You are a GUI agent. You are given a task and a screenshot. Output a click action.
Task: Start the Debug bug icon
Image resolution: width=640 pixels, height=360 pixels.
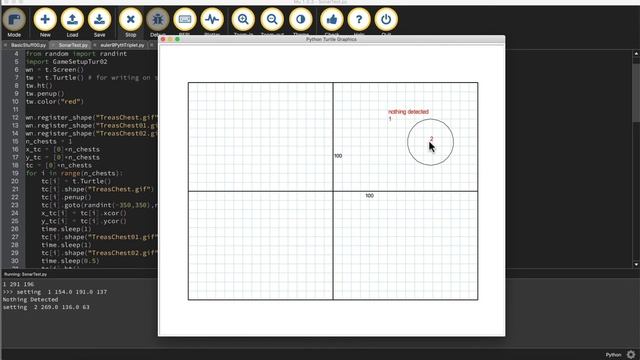158,20
